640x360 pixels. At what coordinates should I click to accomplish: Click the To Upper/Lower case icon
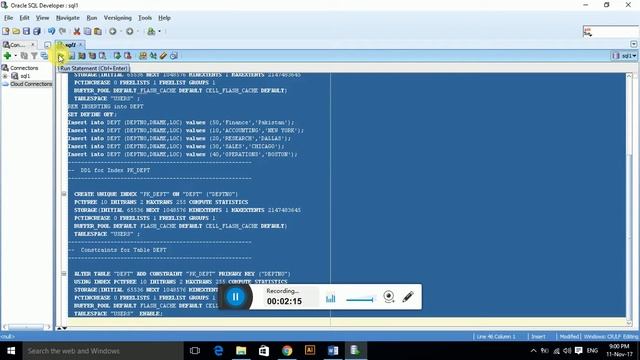point(153,56)
